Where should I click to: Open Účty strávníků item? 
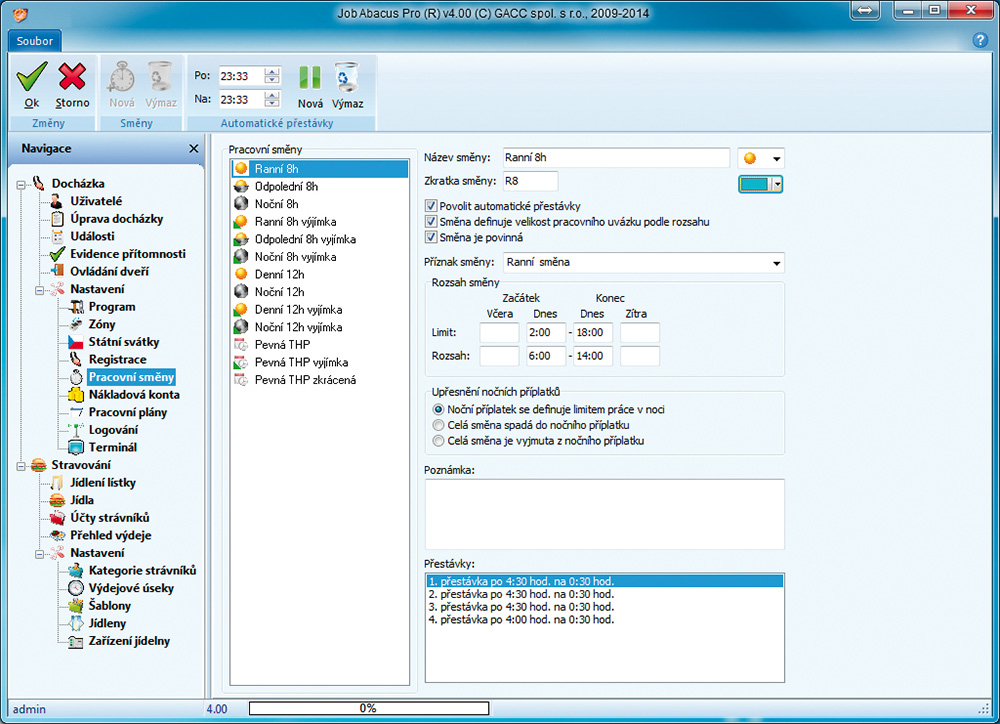tap(110, 518)
